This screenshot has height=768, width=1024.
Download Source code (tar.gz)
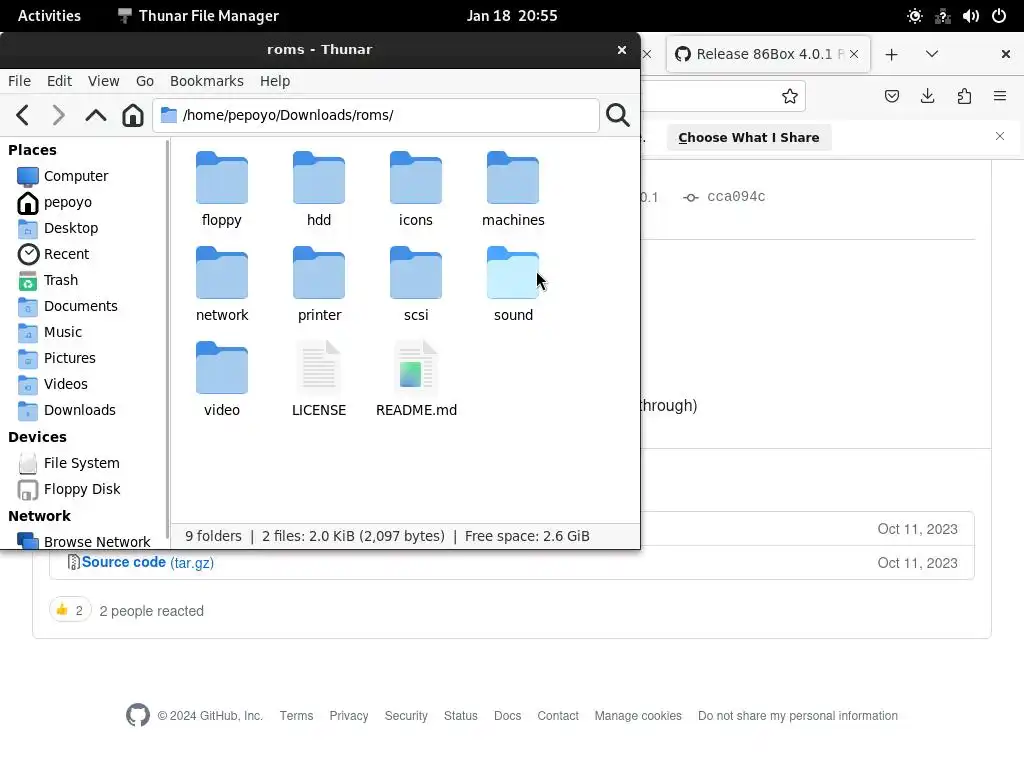tap(148, 563)
